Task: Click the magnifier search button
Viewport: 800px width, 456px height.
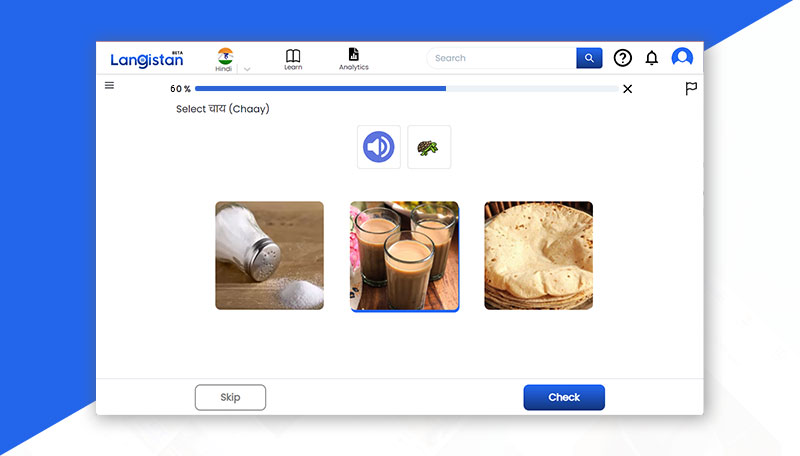Action: coord(589,58)
